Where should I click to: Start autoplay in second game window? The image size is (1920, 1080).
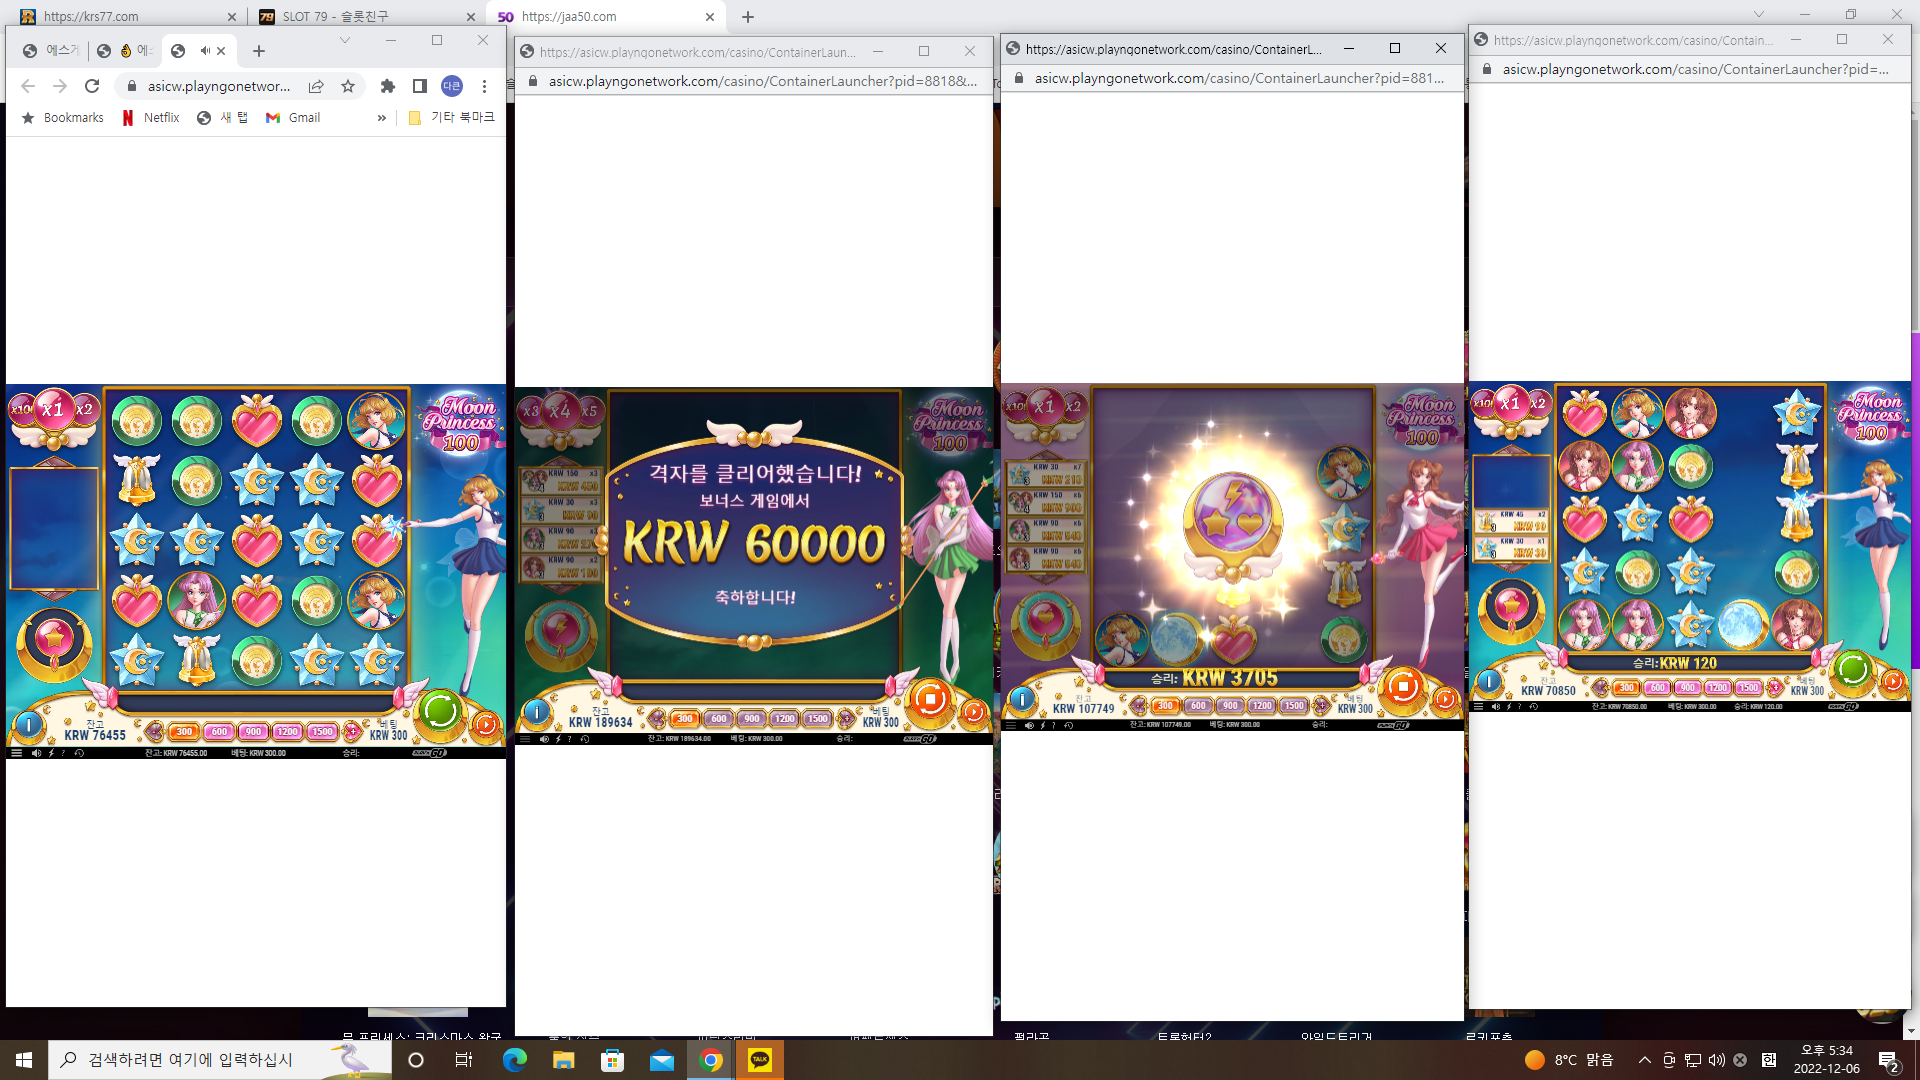(974, 712)
